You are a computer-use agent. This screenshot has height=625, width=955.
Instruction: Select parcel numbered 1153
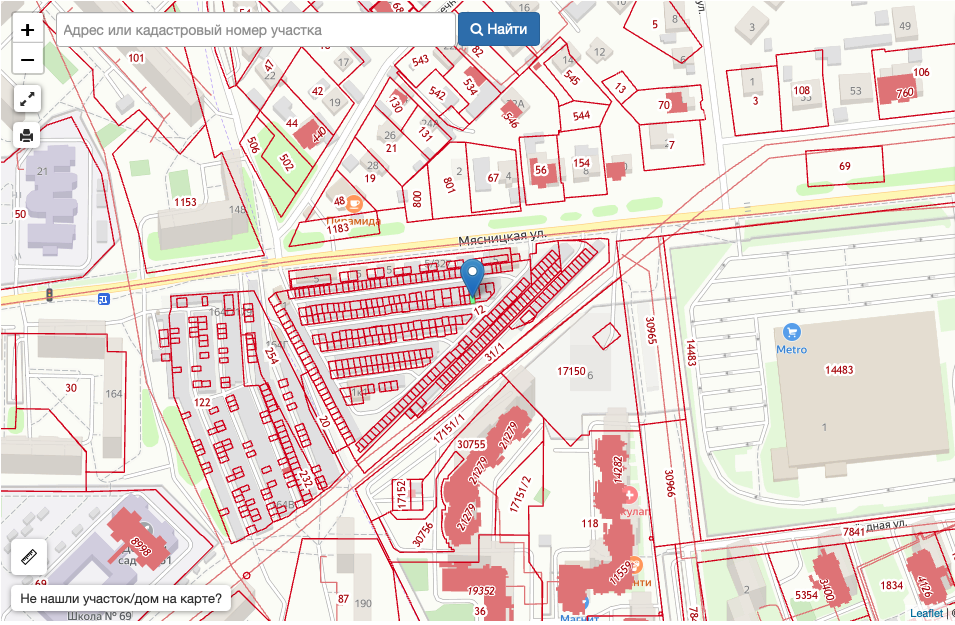(185, 203)
